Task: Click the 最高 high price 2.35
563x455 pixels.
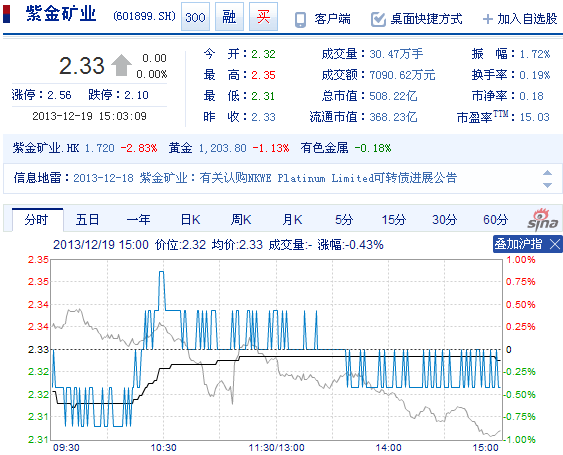Action: coord(263,75)
